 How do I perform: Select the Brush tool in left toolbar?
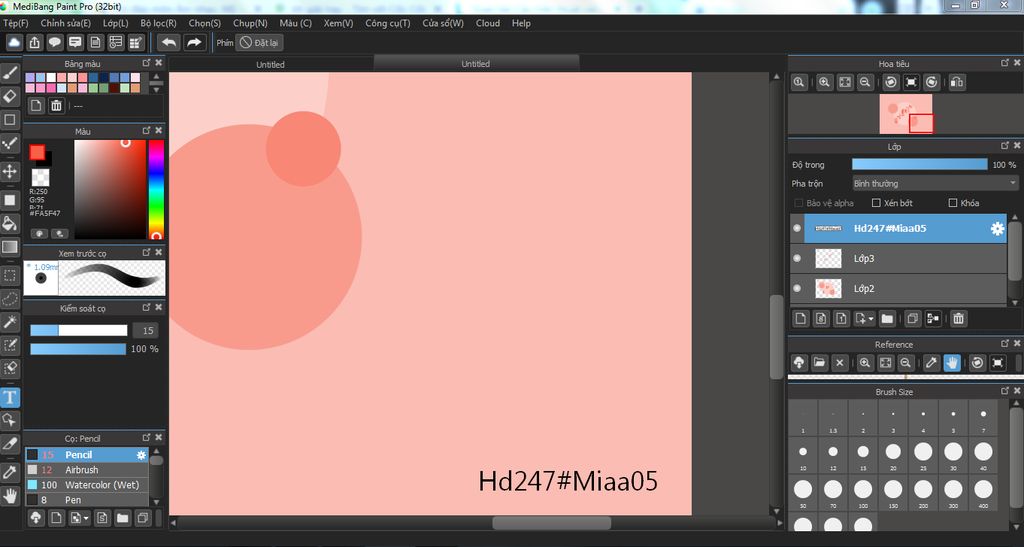(x=10, y=72)
